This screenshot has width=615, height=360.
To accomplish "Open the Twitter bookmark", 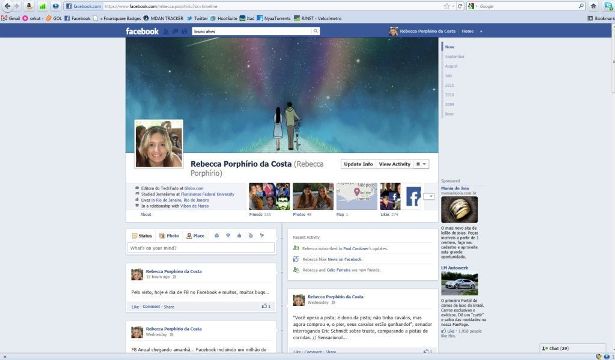I will (197, 18).
